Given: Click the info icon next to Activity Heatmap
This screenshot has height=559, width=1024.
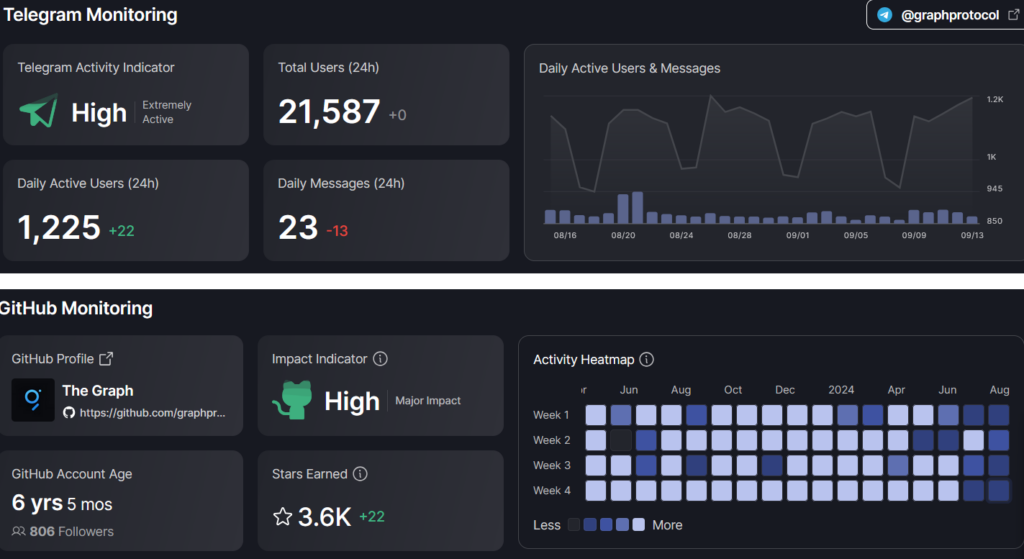Looking at the screenshot, I should click(647, 359).
